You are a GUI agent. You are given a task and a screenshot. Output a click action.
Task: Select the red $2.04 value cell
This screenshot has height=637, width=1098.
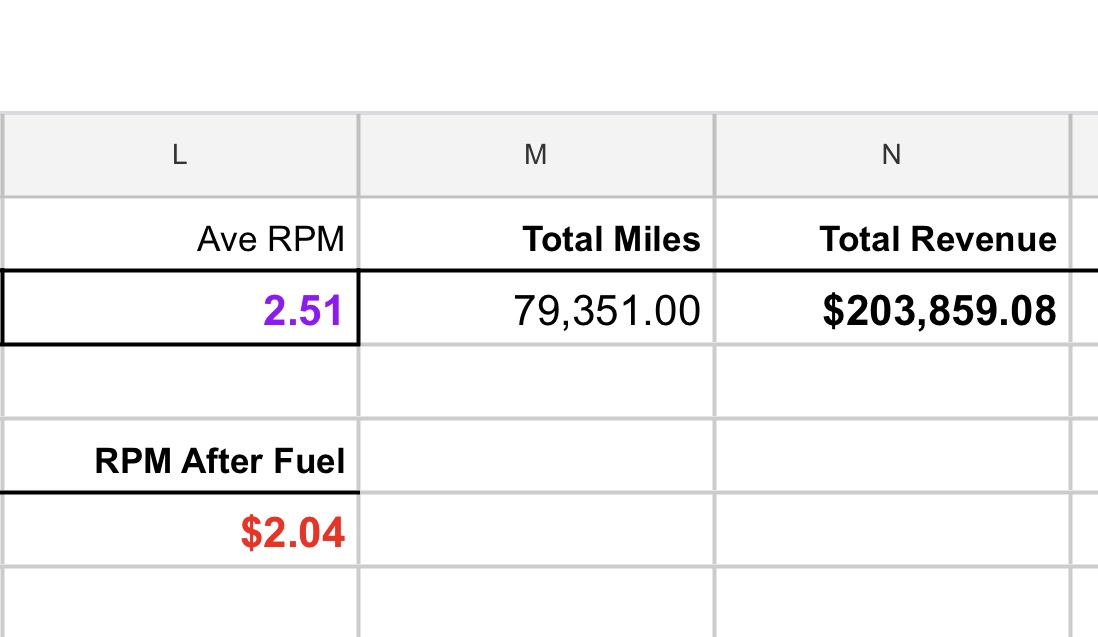pyautogui.click(x=180, y=531)
